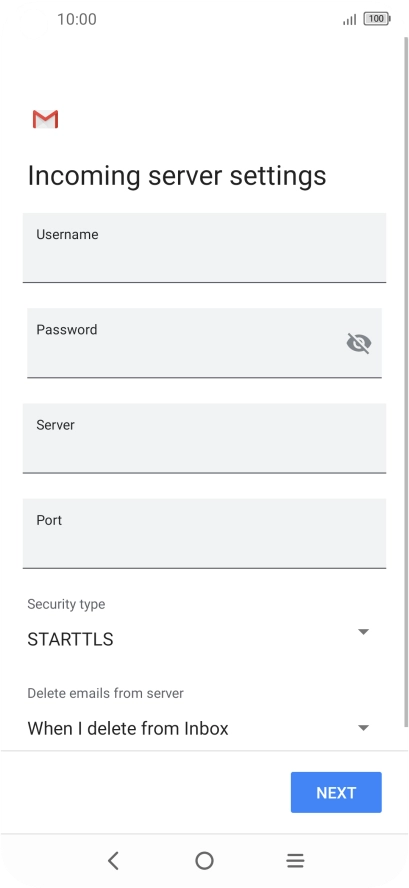Focus the Server input field

coord(204,438)
